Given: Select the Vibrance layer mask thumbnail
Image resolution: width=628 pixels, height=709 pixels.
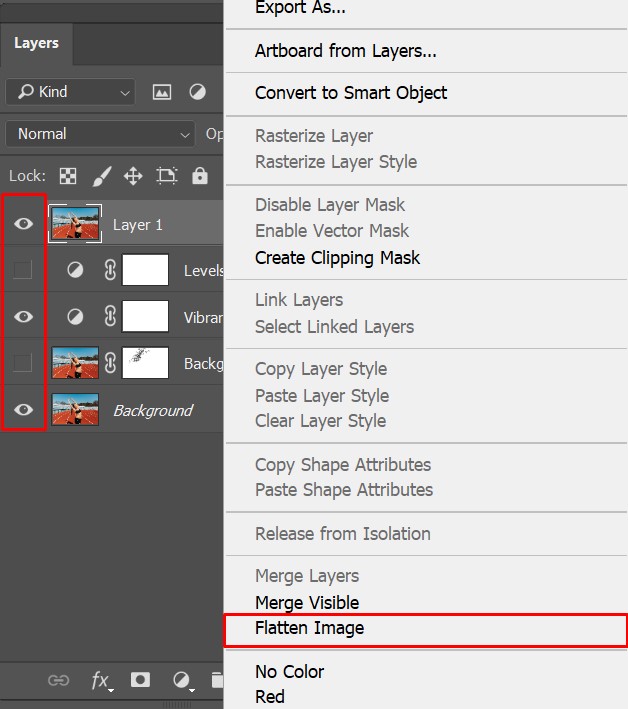Looking at the screenshot, I should [x=145, y=316].
